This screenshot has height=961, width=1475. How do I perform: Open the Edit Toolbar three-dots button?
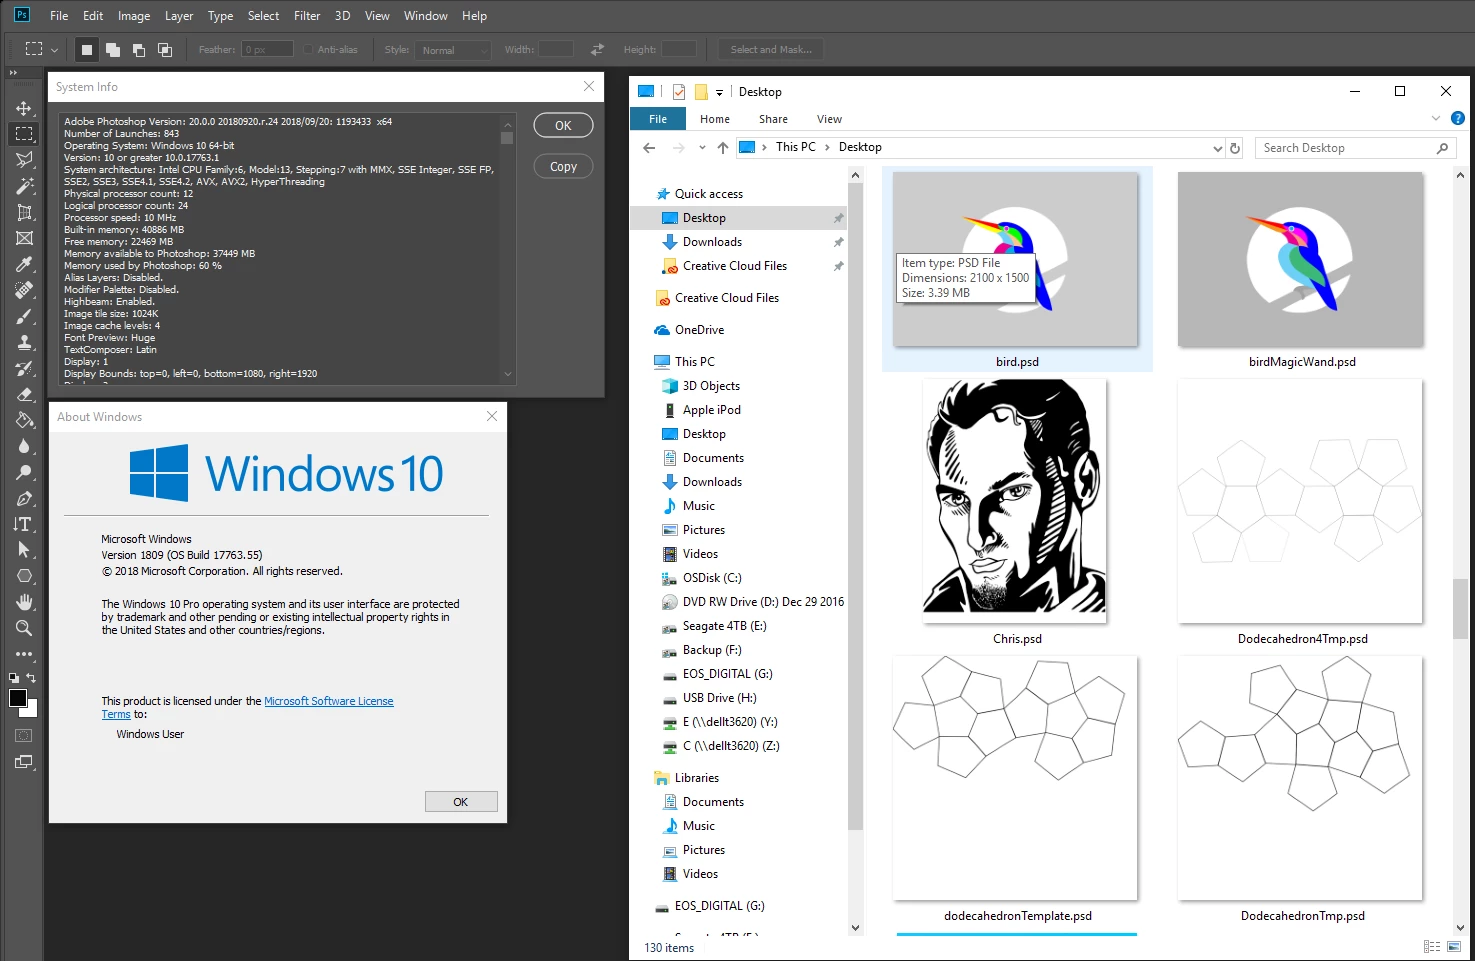[x=24, y=654]
